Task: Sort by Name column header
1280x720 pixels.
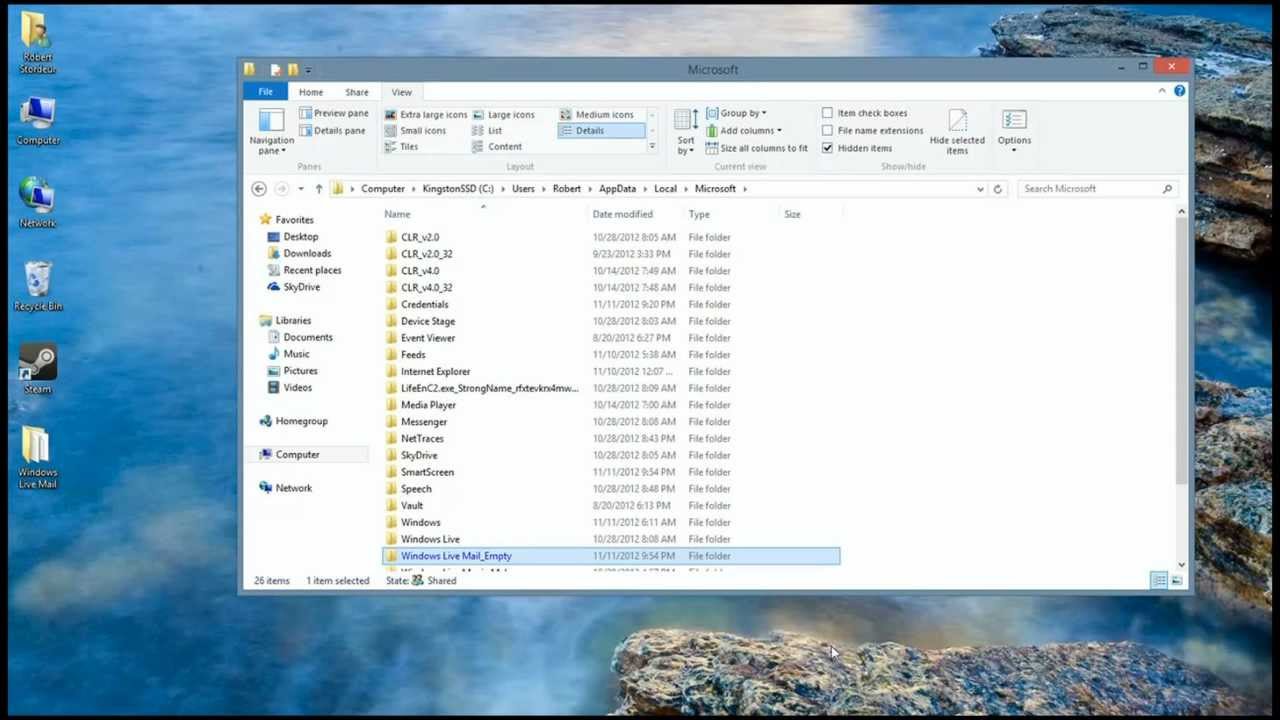Action: point(486,214)
